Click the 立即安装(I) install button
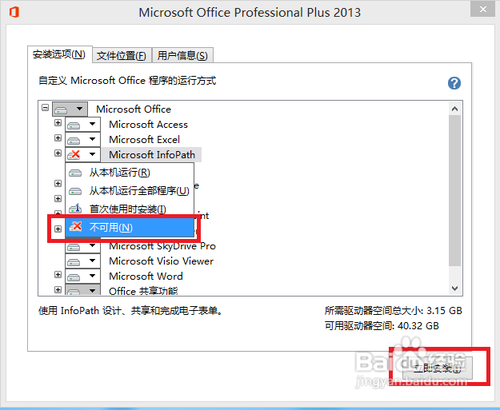Viewport: 500px width, 410px height. pyautogui.click(x=437, y=368)
